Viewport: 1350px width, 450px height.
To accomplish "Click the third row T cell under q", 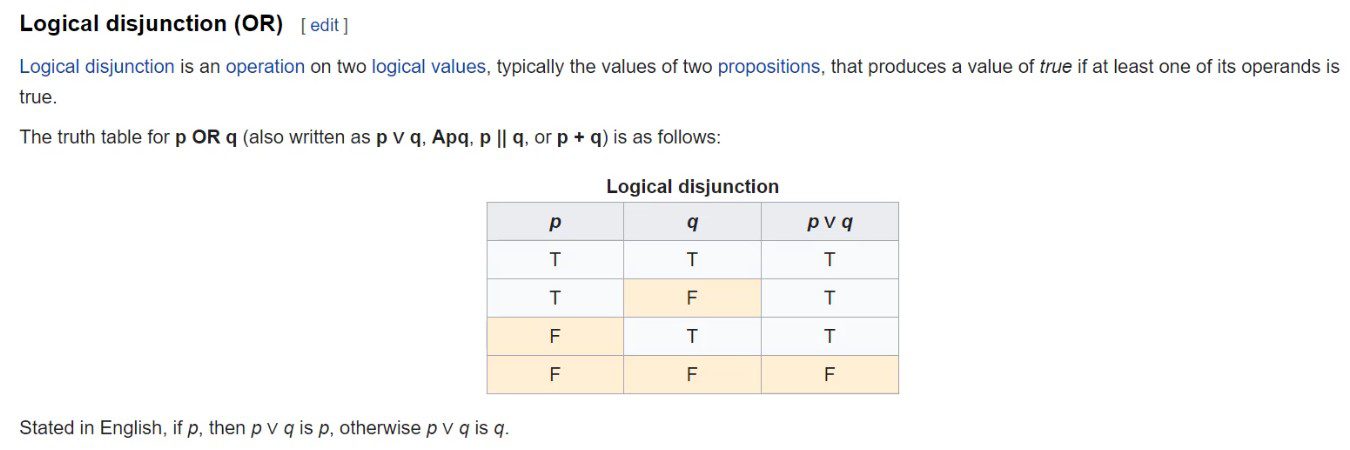I will click(x=692, y=336).
